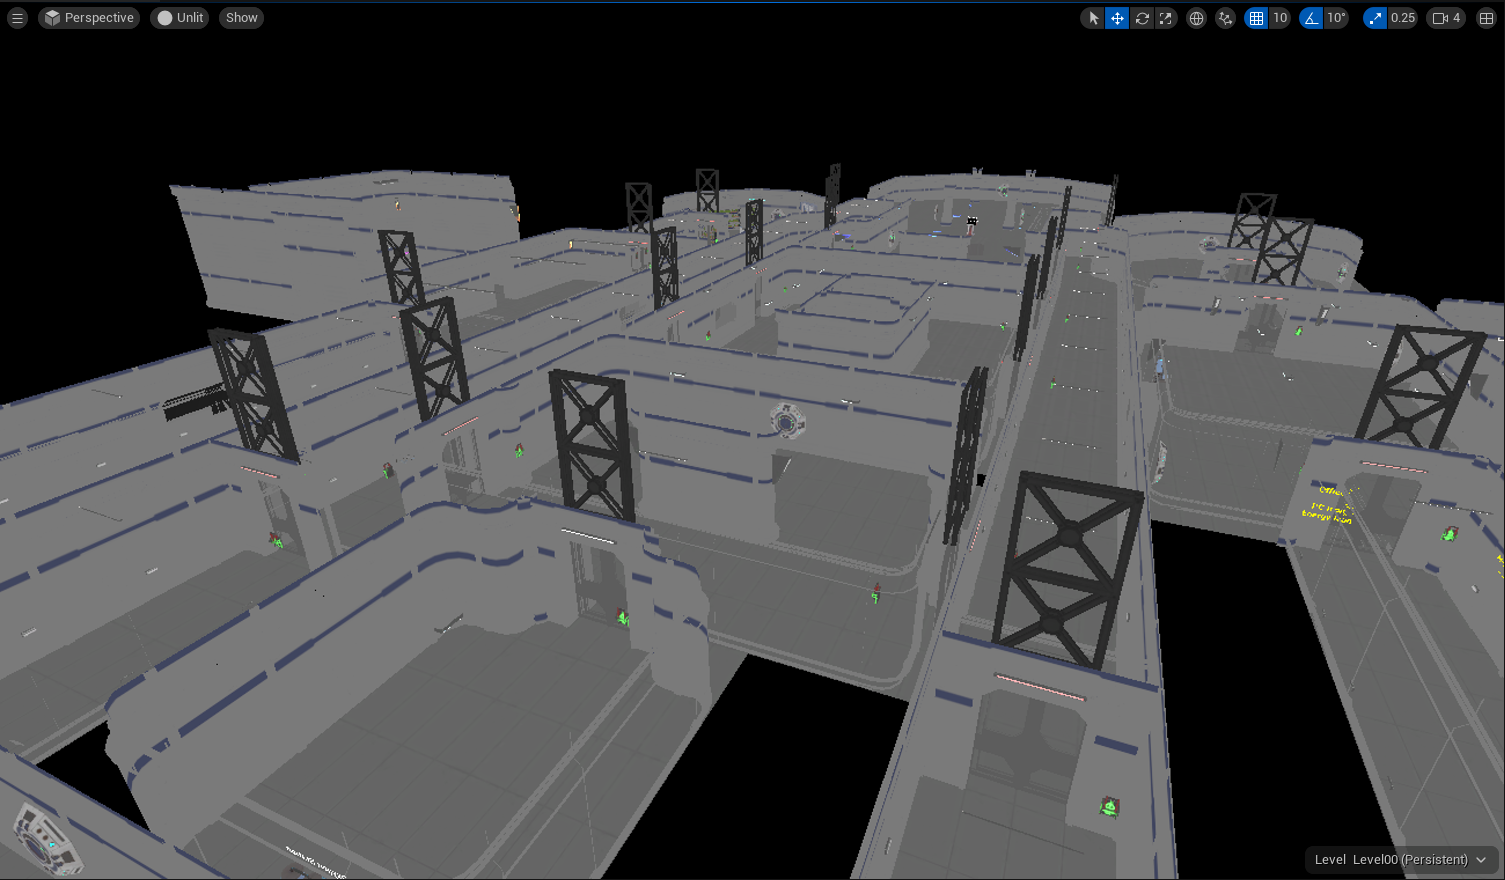Change the grid snap value 10
Screen dimensions: 1505x880
tap(1280, 18)
